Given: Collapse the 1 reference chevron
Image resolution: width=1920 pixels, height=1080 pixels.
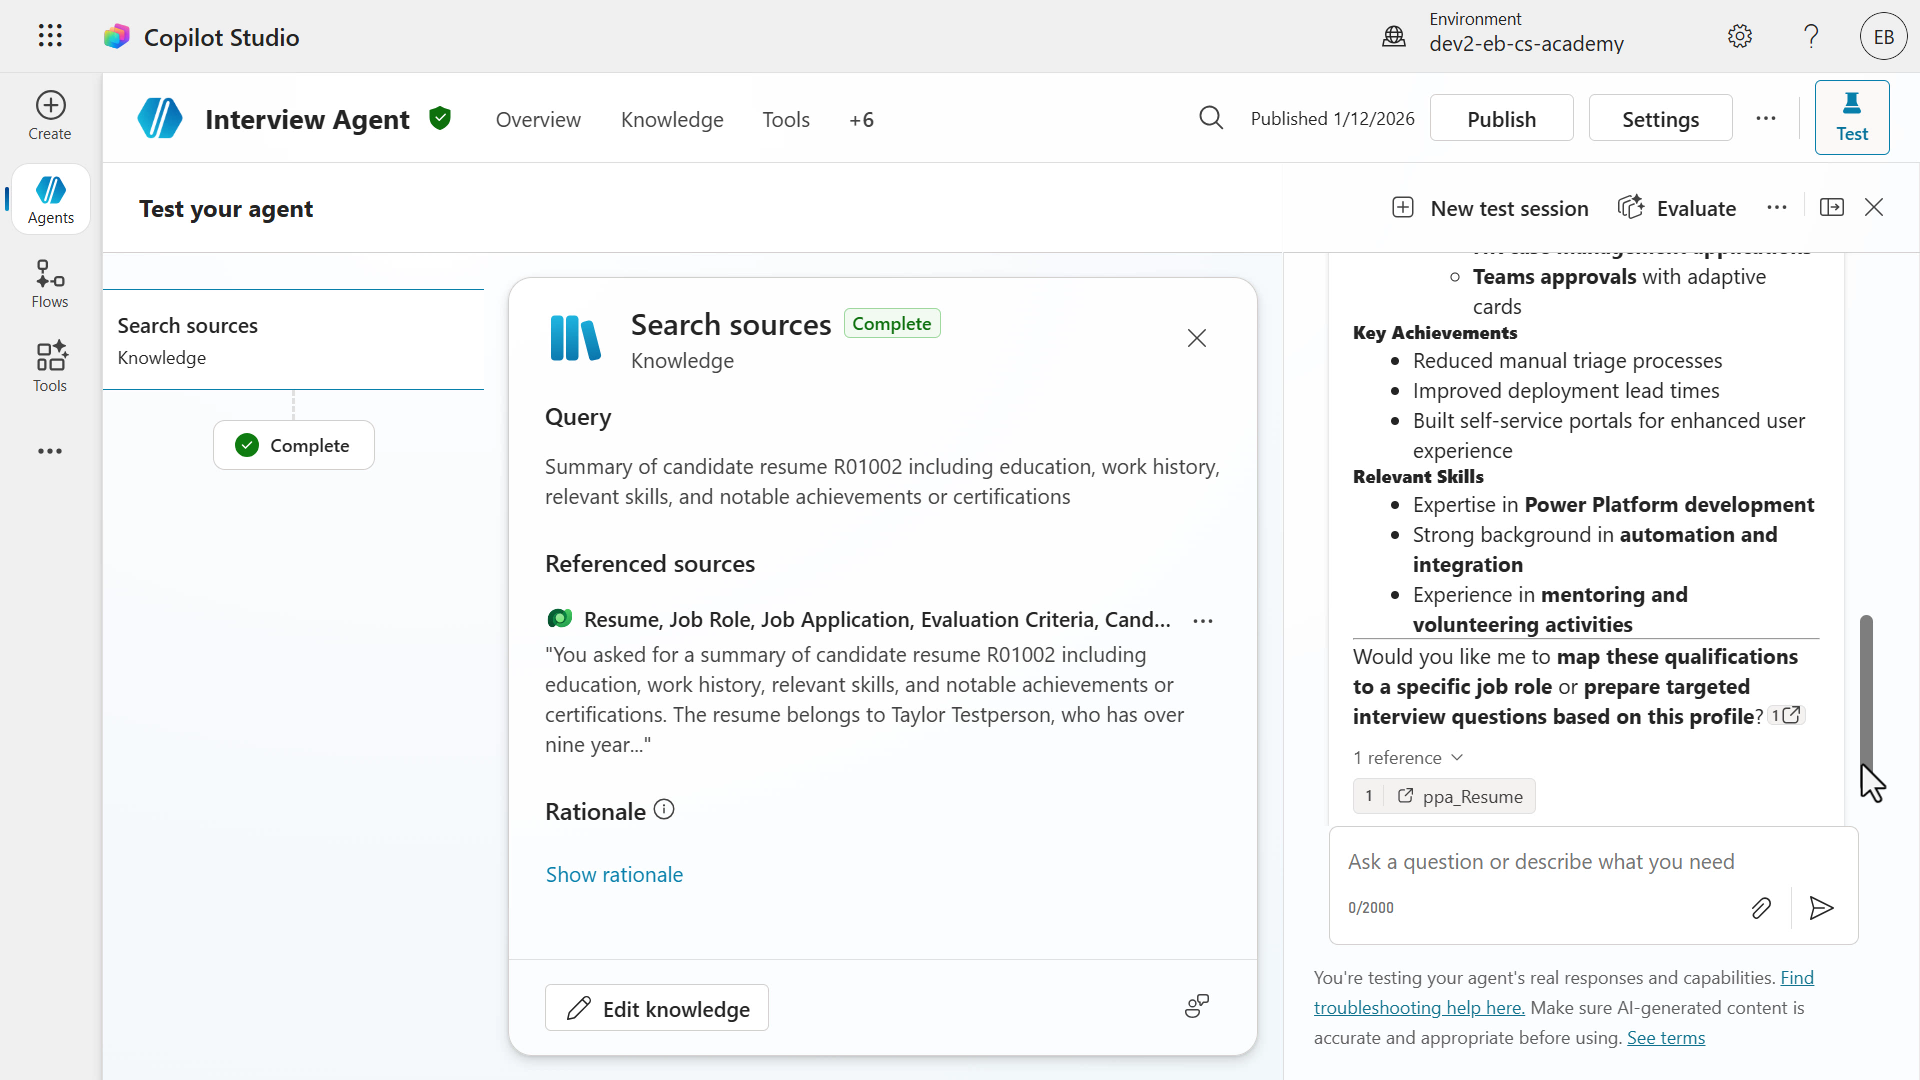Looking at the screenshot, I should pos(1457,757).
